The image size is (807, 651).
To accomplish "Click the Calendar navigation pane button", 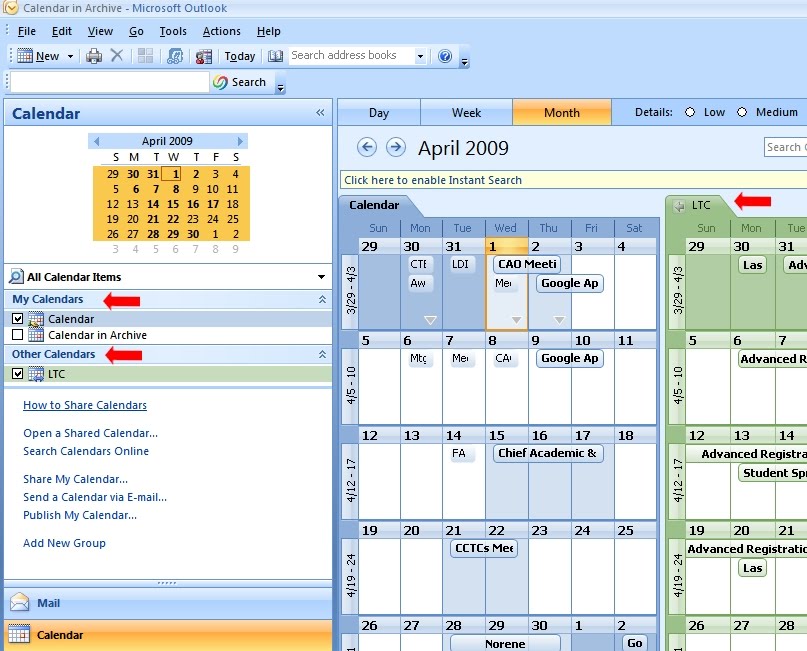I will pyautogui.click(x=168, y=635).
